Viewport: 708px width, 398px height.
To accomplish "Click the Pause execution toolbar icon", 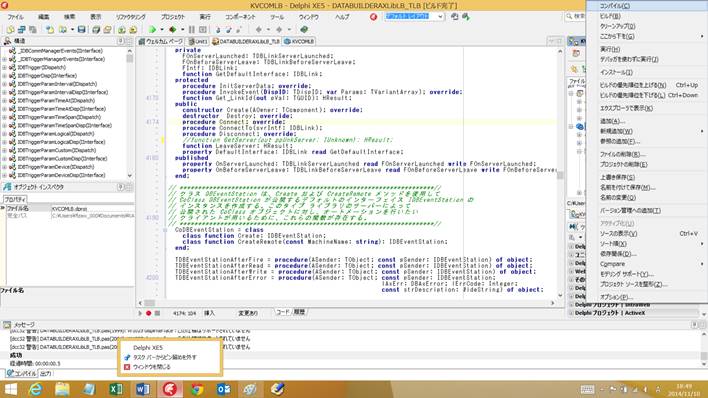I will (191, 30).
